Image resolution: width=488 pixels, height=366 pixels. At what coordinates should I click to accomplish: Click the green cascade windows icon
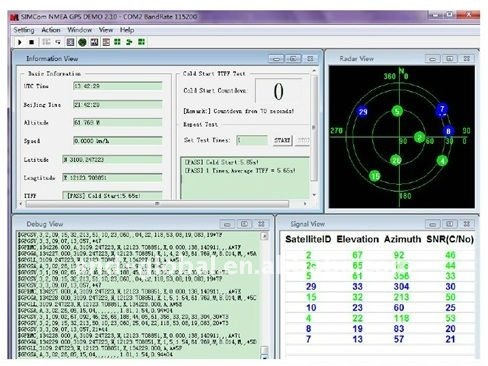pos(129,42)
